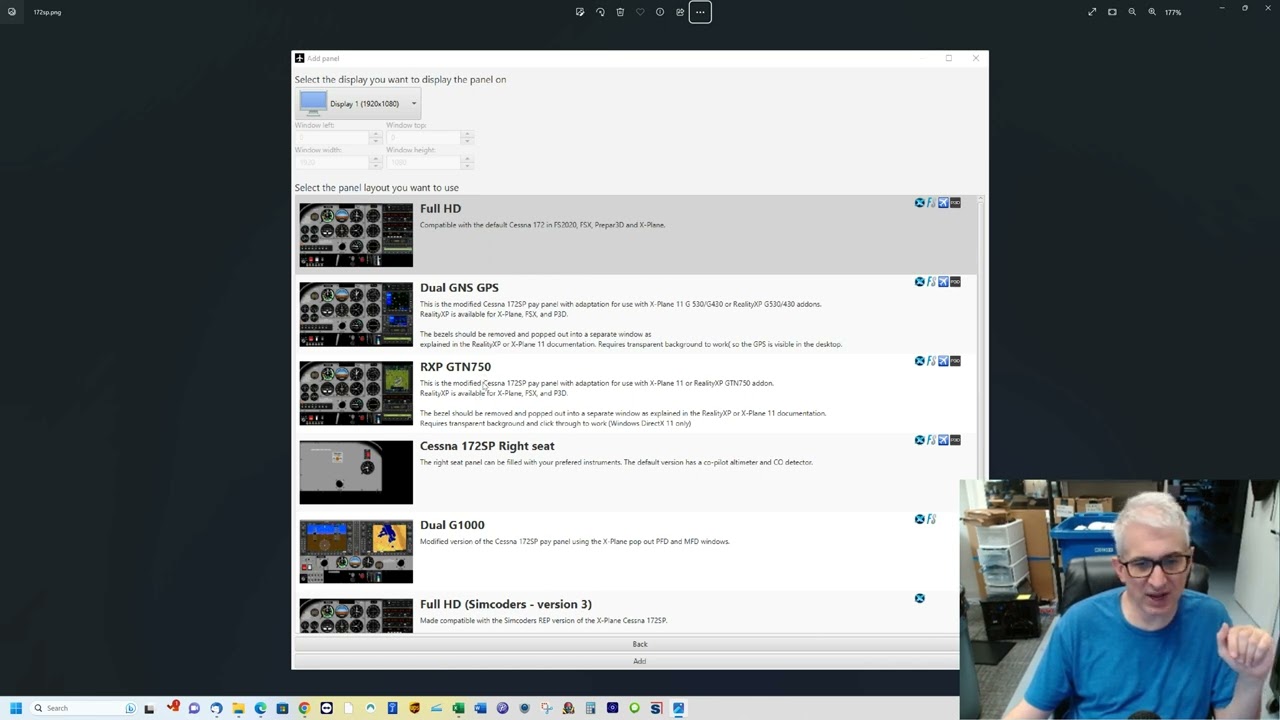This screenshot has height=720, width=1280.
Task: Click the 177% zoom level
Action: point(1173,12)
